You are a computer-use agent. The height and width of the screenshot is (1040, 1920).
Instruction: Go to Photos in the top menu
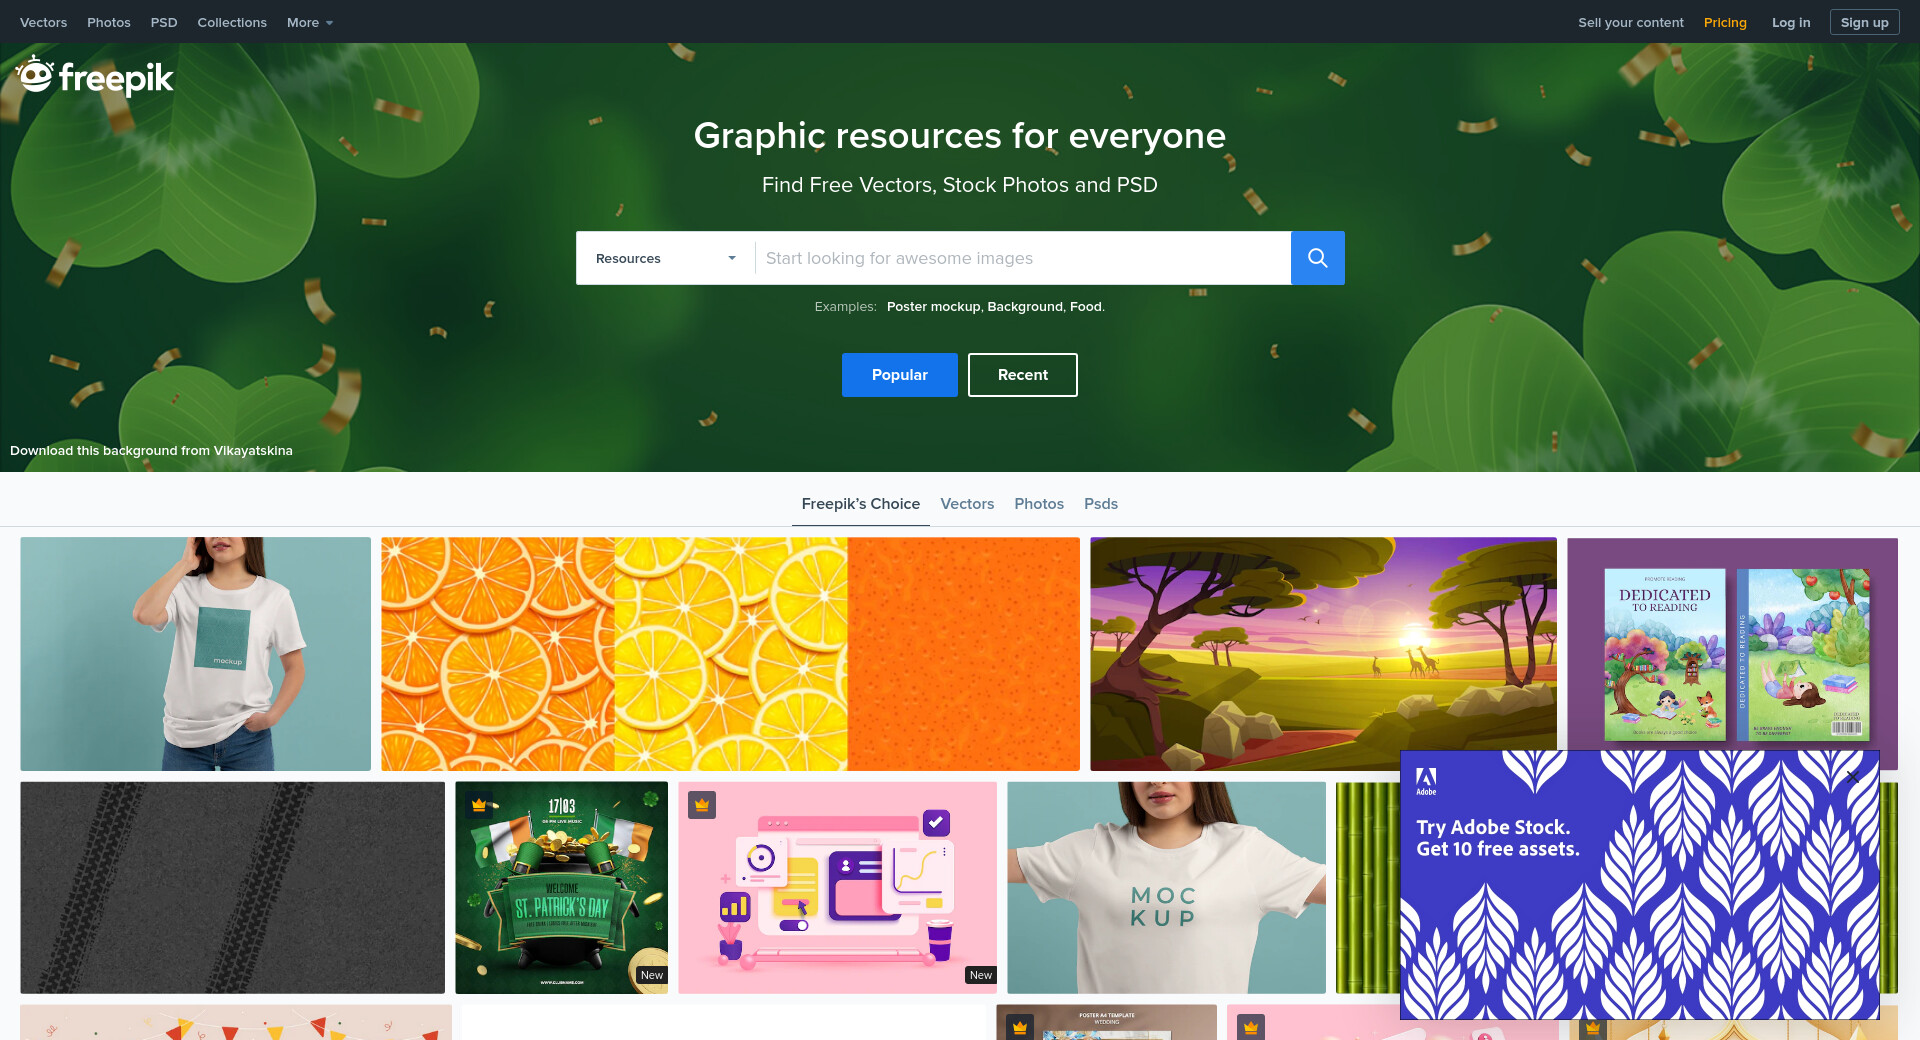click(108, 22)
